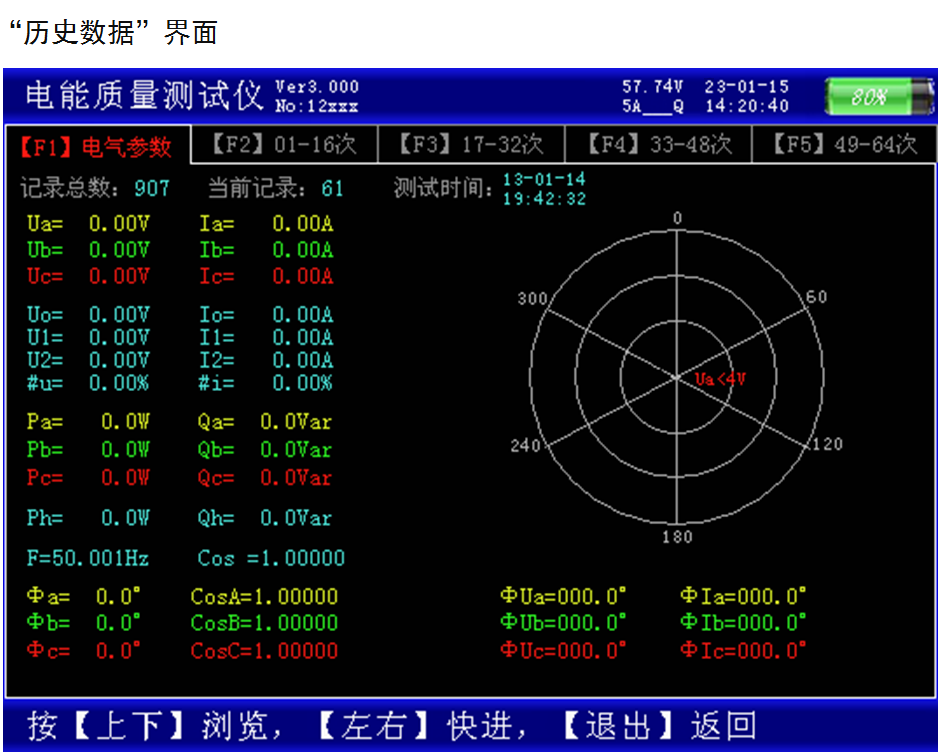Click the 180 degree mark on polar chart
940x752 pixels.
(x=677, y=537)
